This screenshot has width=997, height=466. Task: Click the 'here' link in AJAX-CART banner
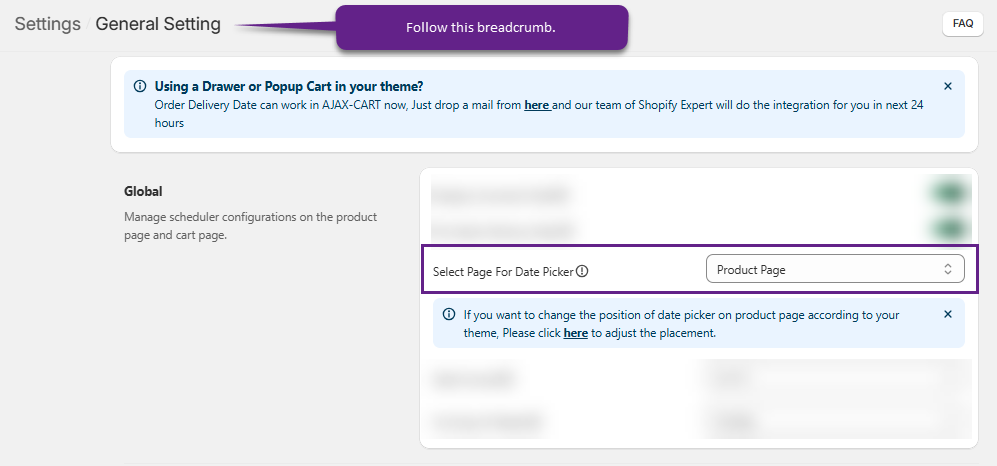pyautogui.click(x=537, y=105)
